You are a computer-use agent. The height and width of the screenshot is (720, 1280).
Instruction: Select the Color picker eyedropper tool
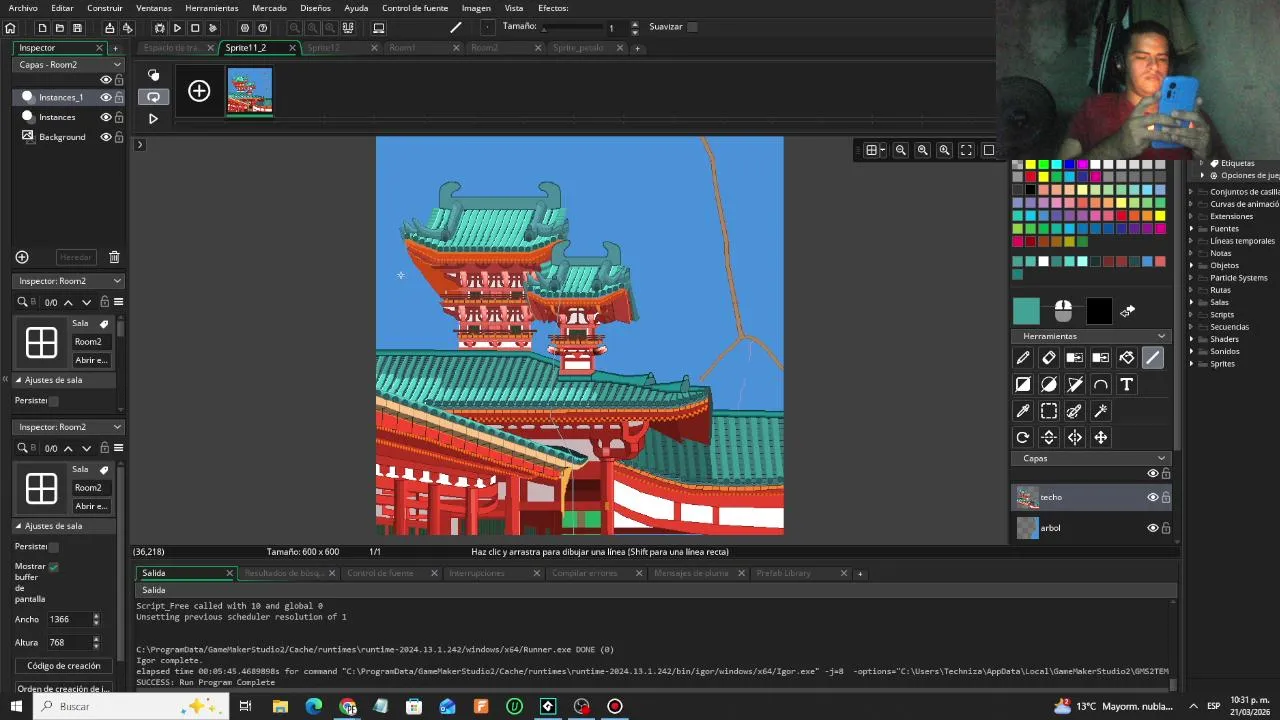click(1023, 411)
